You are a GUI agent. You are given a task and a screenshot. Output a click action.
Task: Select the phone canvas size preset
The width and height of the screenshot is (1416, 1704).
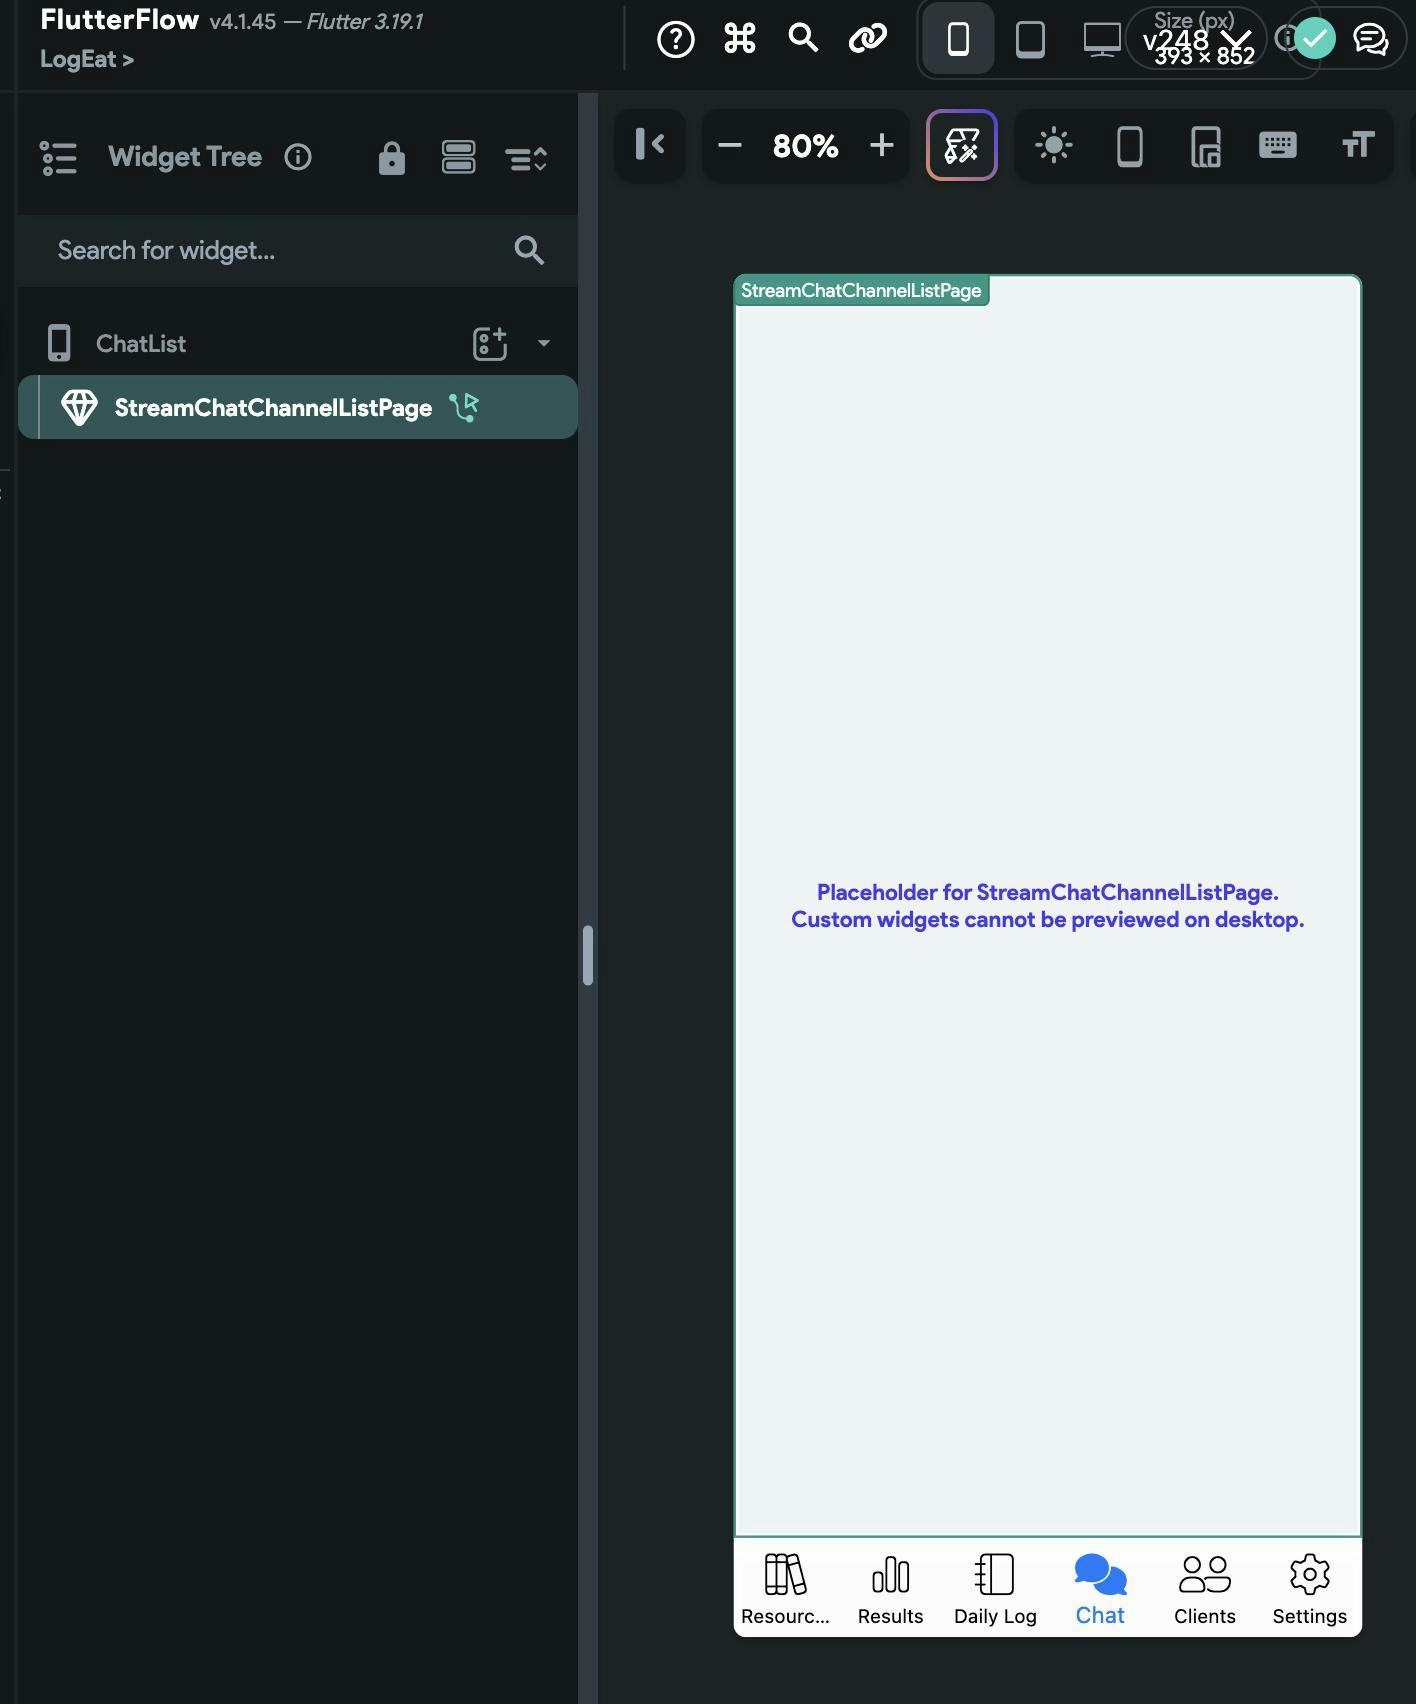point(958,39)
